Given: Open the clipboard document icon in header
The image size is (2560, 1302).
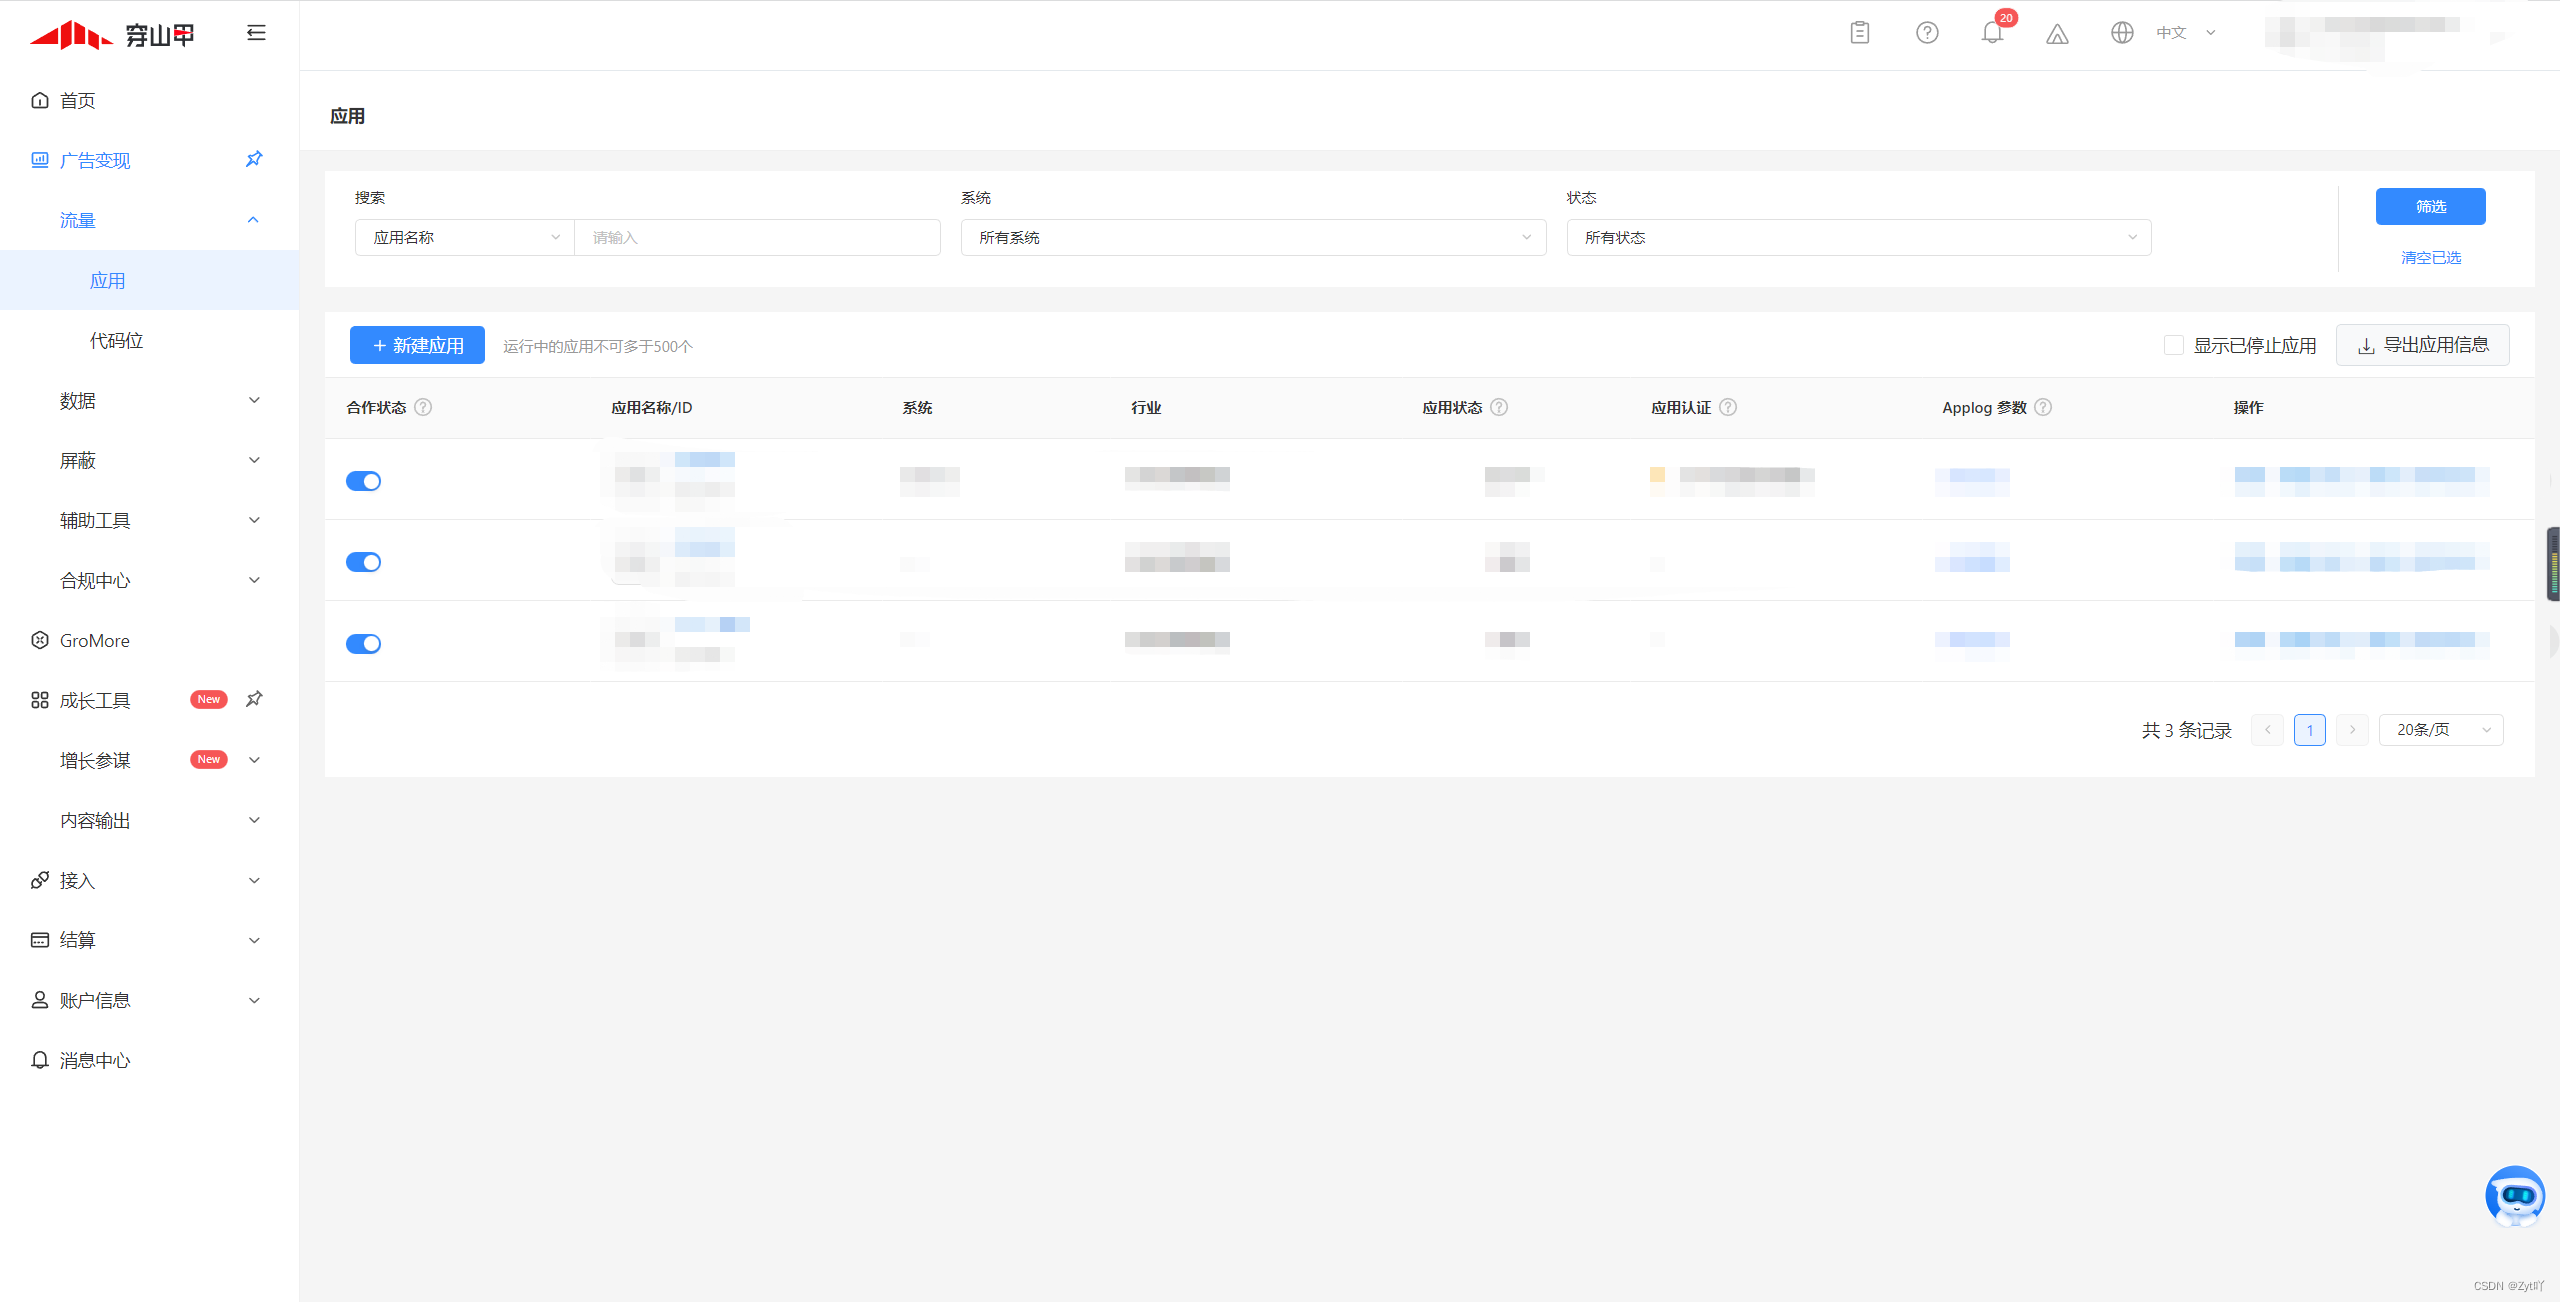Looking at the screenshot, I should pyautogui.click(x=1860, y=33).
